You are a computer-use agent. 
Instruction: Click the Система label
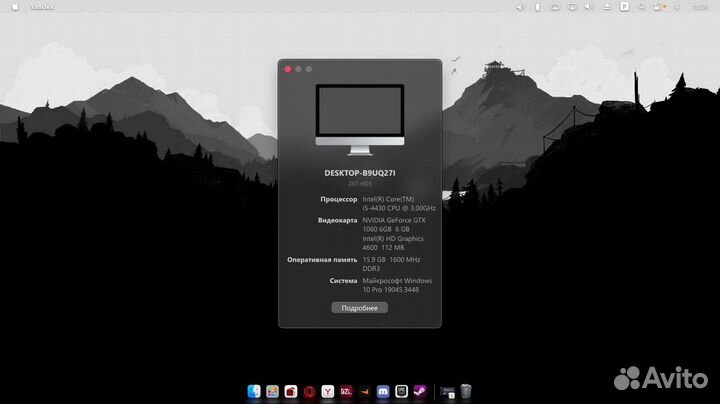[x=343, y=281]
